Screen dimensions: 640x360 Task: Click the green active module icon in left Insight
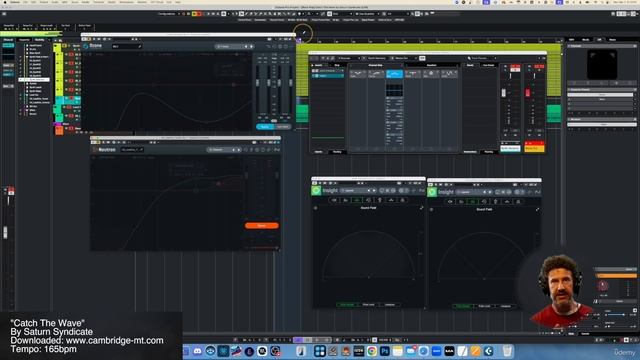pos(357,200)
